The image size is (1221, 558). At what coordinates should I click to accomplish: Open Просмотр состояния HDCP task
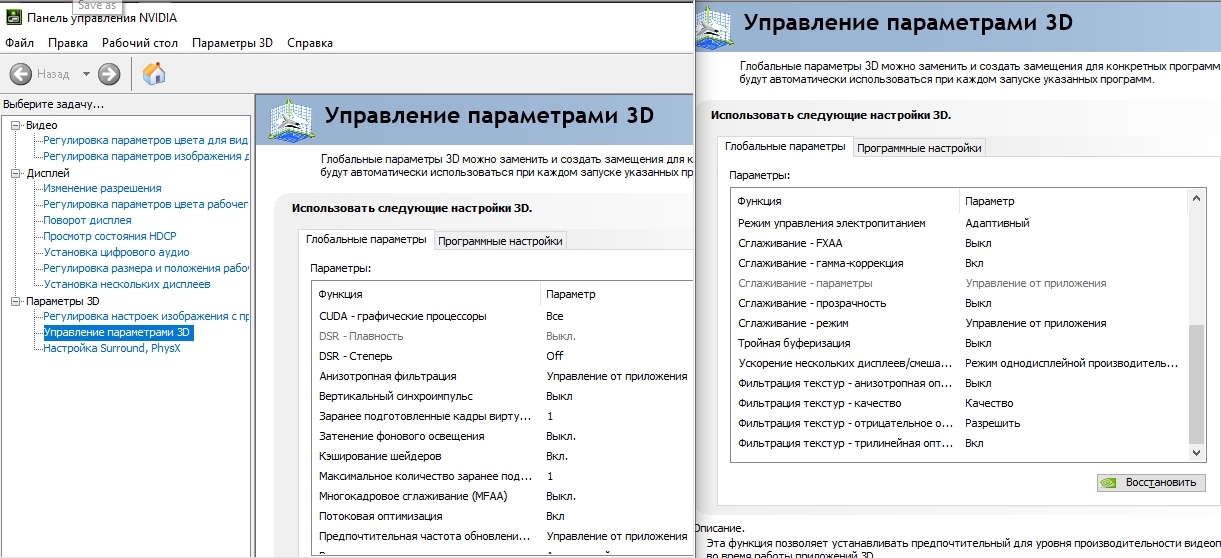pos(110,236)
